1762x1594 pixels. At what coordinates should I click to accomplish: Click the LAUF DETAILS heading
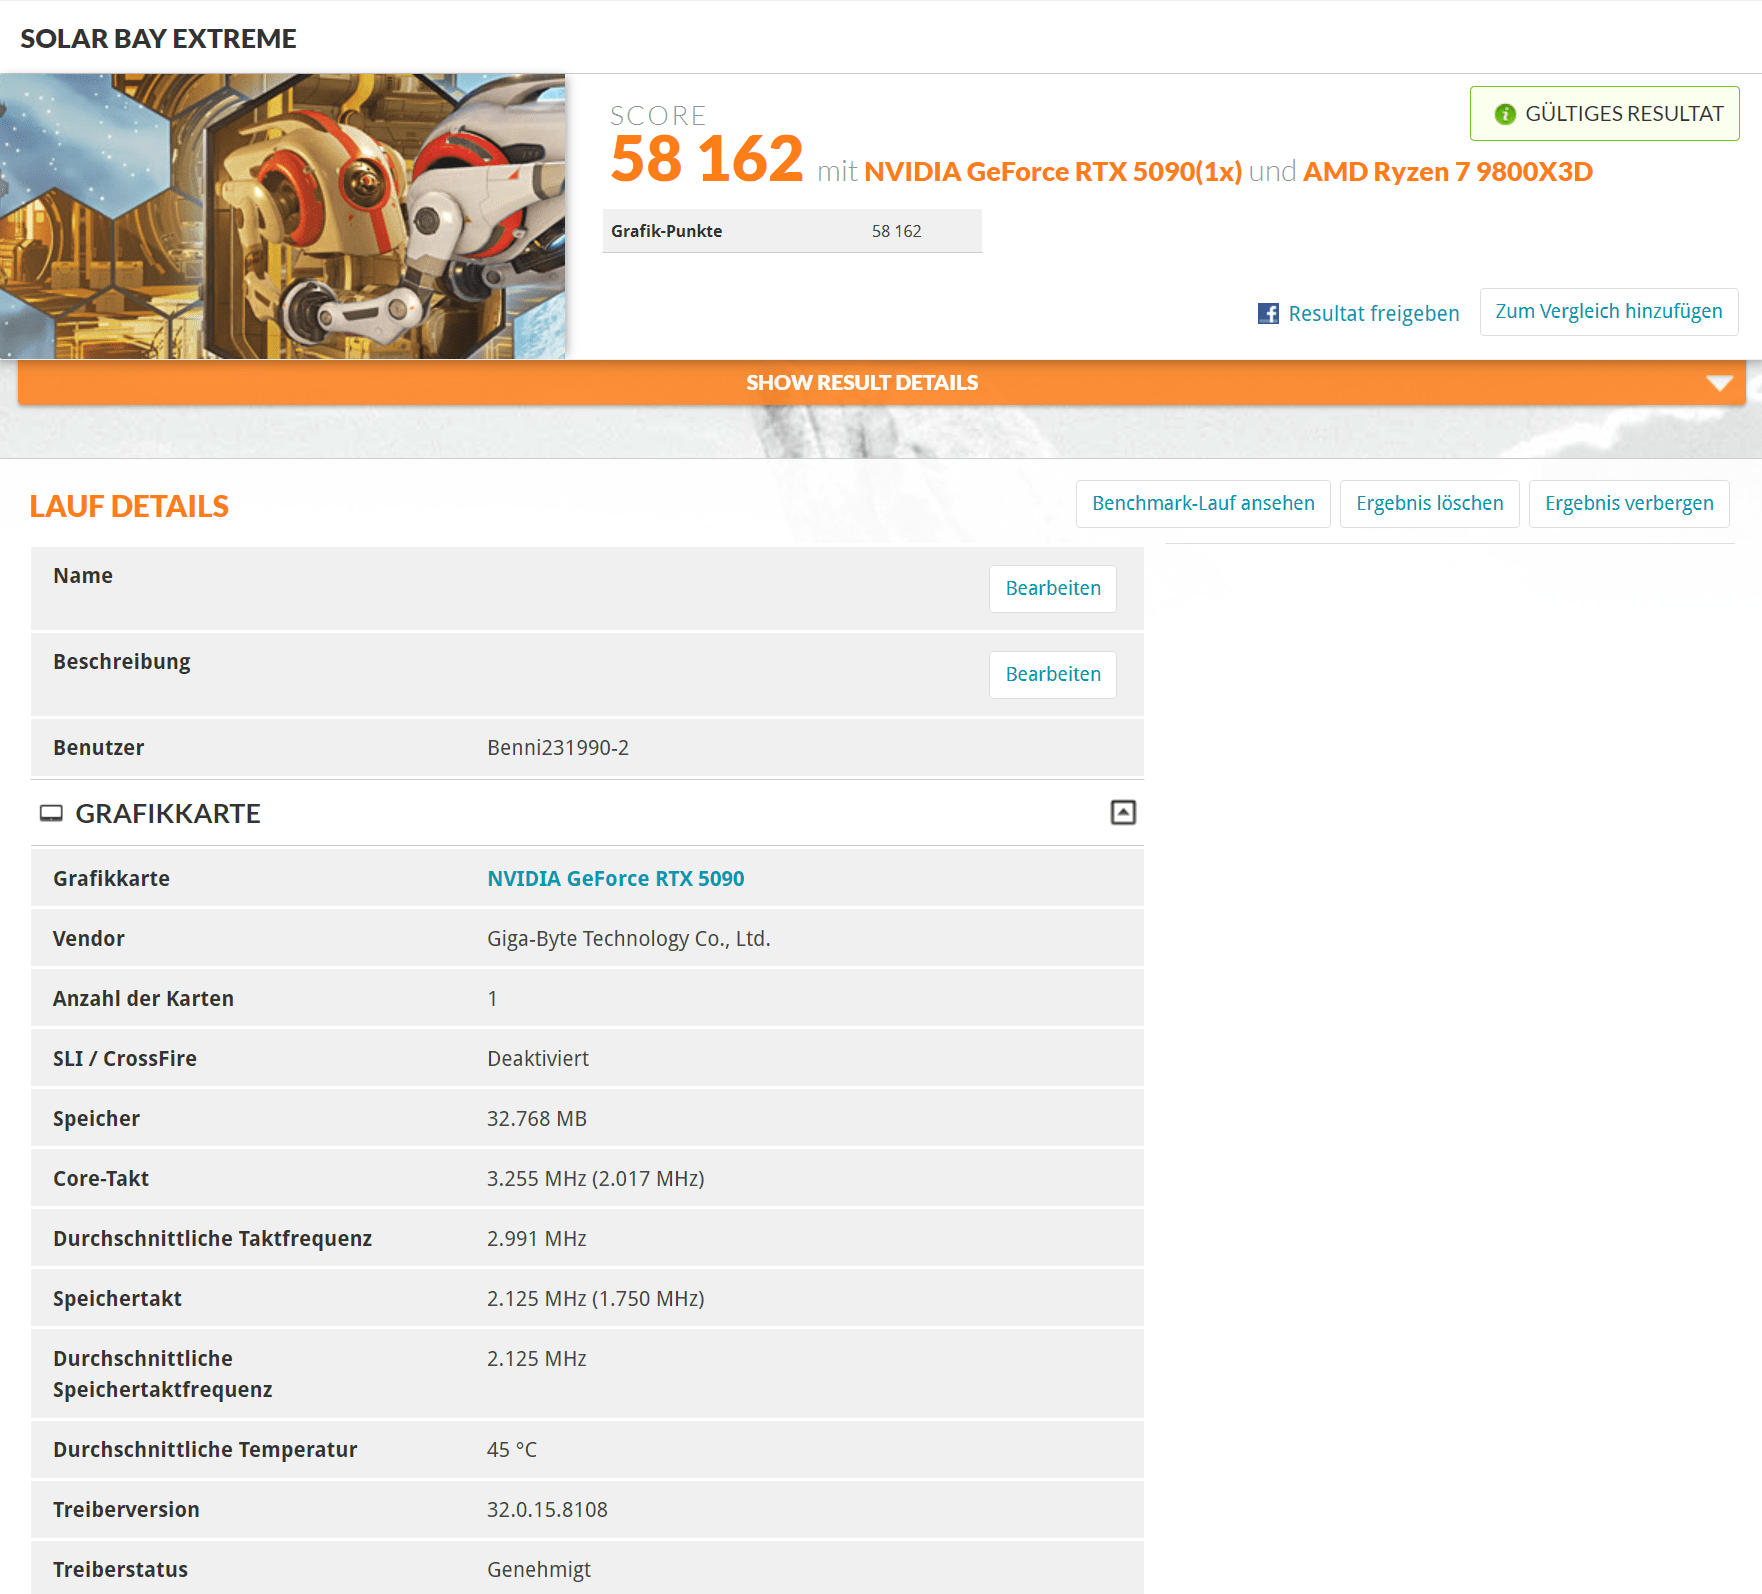click(129, 506)
